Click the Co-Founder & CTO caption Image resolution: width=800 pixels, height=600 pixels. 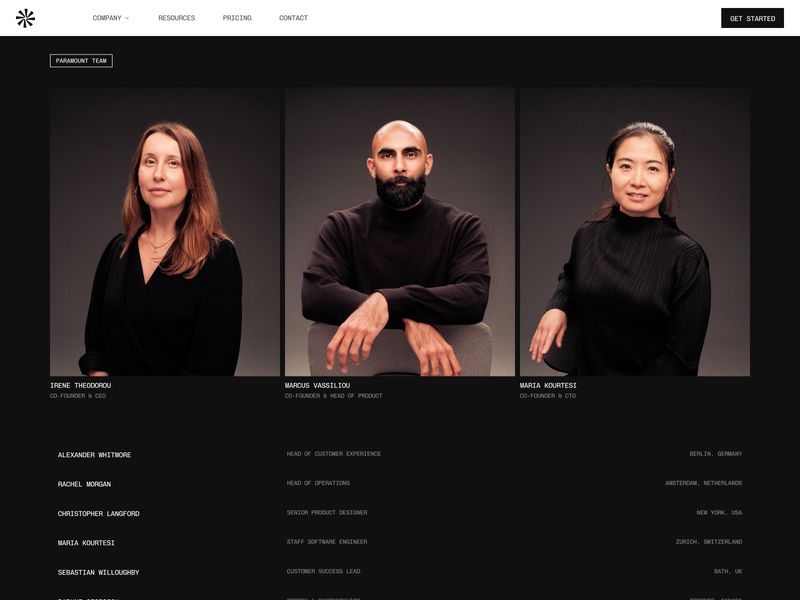pos(547,396)
